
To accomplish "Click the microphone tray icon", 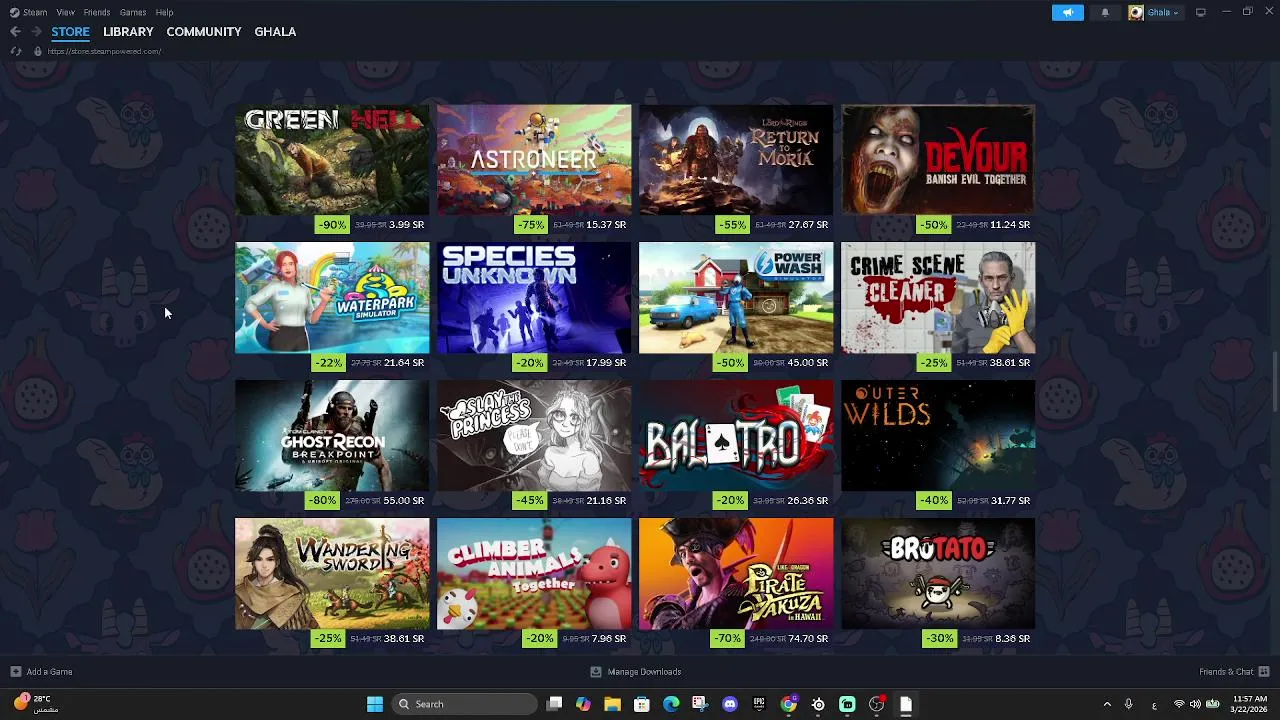I will point(1128,704).
